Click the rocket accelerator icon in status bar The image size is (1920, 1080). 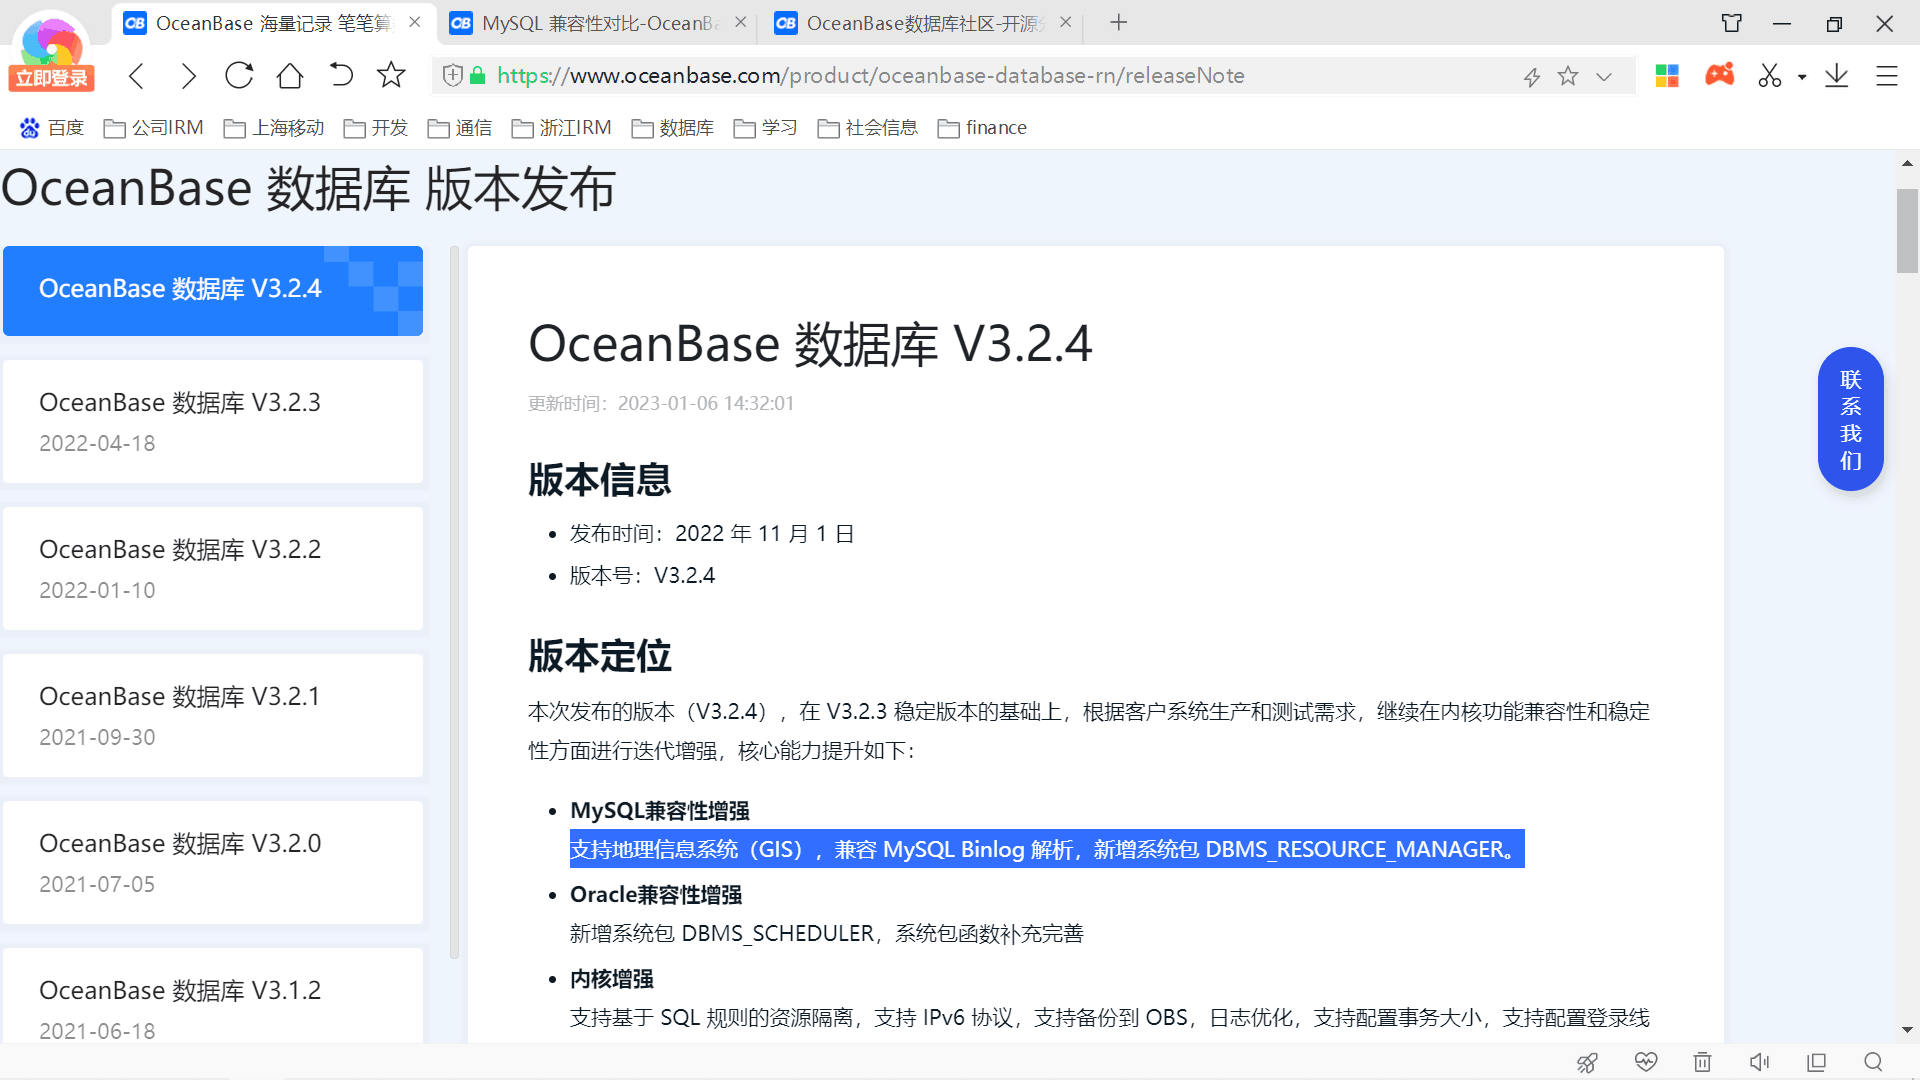(x=1588, y=1062)
